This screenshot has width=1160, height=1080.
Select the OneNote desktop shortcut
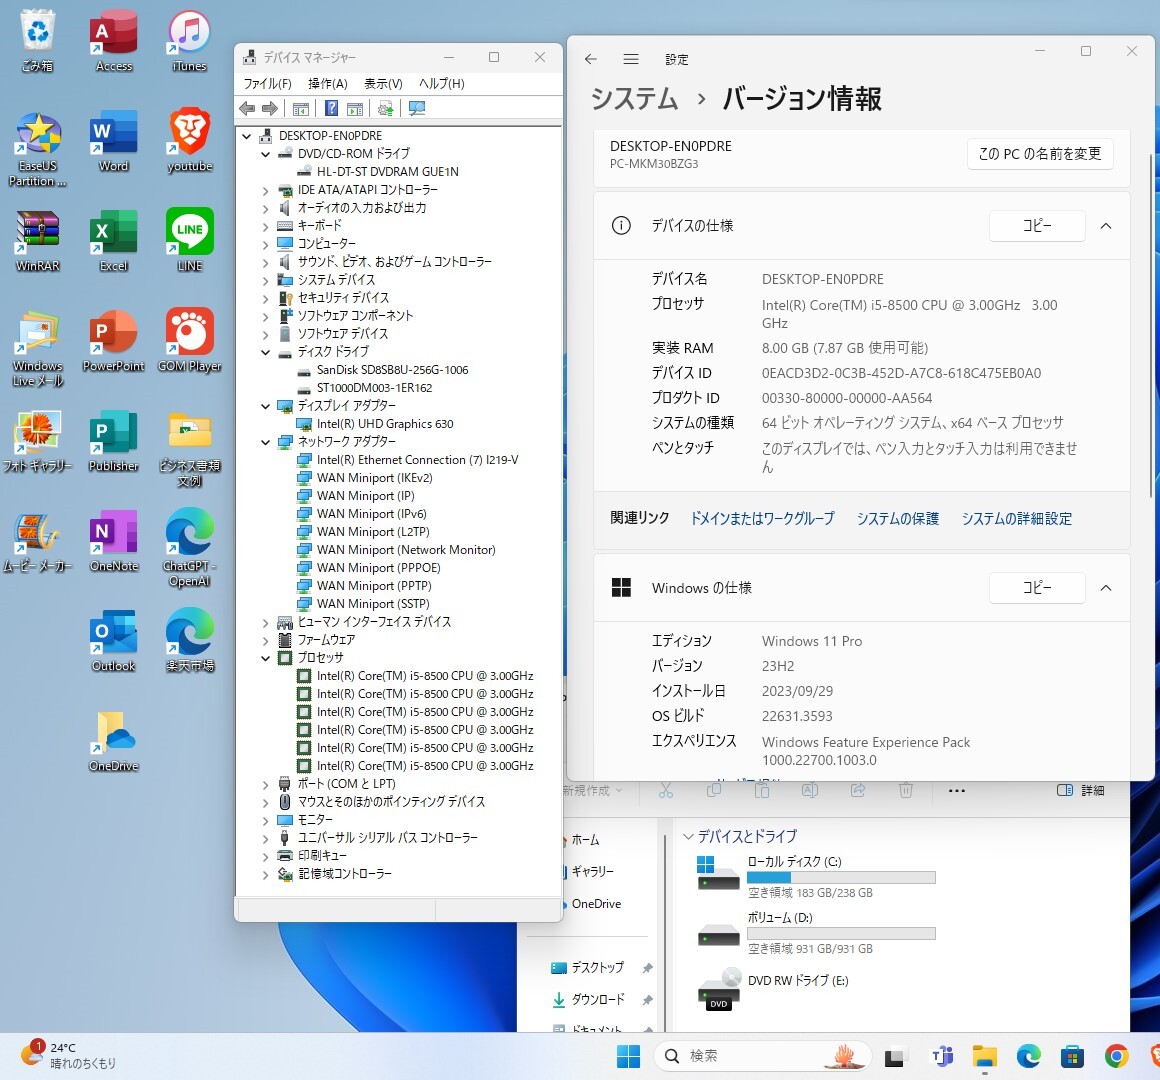pyautogui.click(x=113, y=541)
